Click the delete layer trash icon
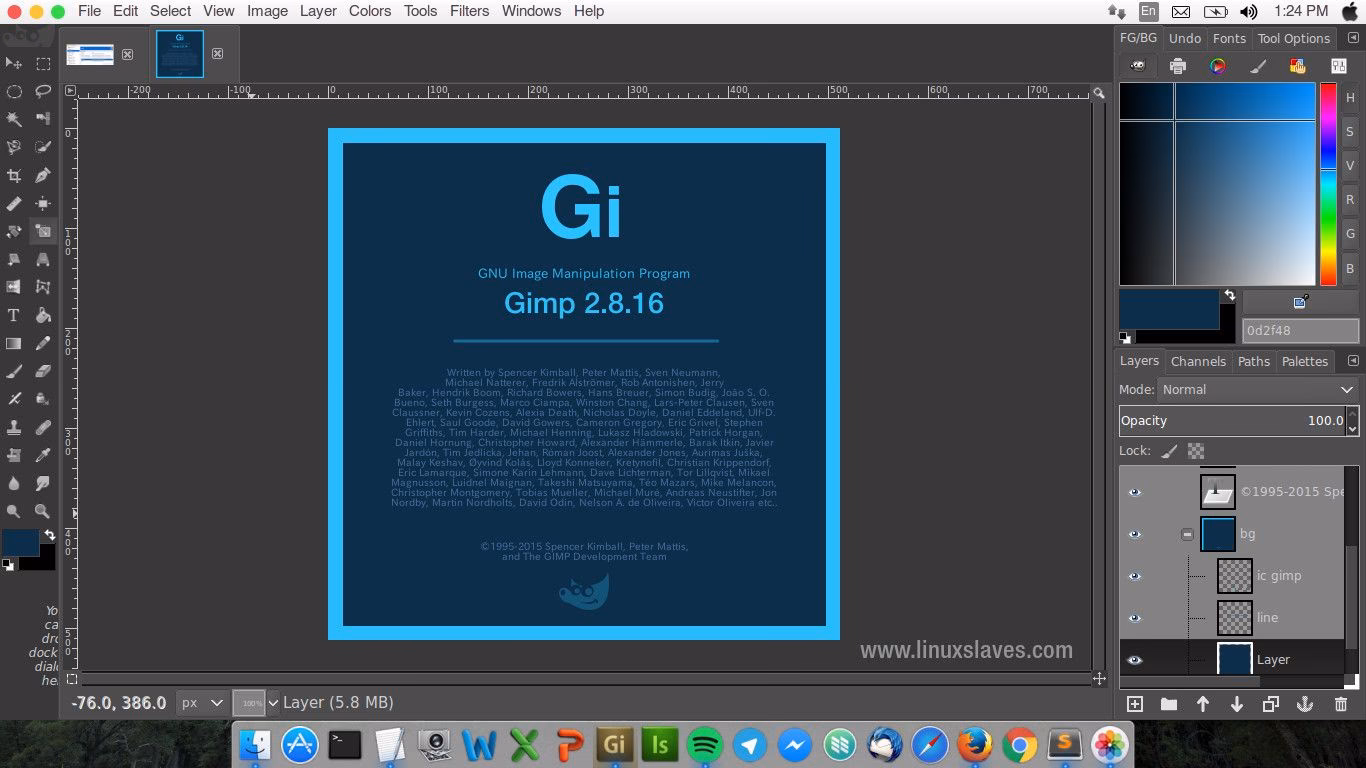 (1341, 704)
